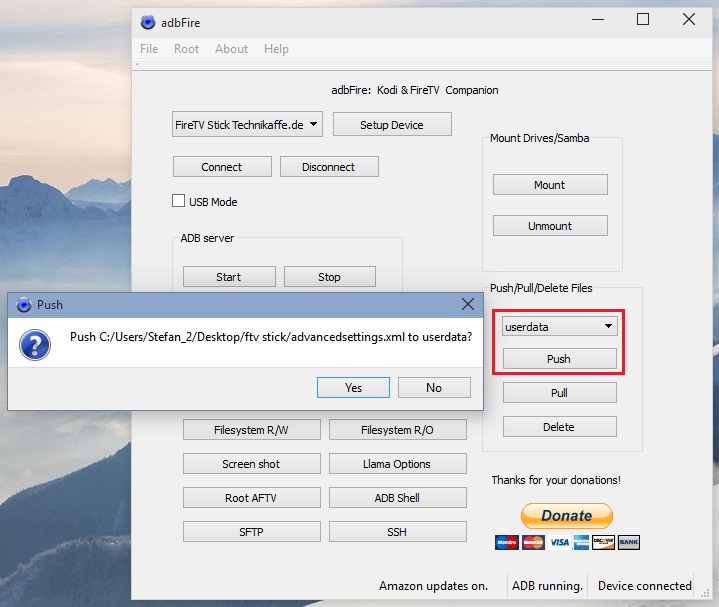This screenshot has height=607, width=719.
Task: Open the Help menu
Action: click(276, 49)
